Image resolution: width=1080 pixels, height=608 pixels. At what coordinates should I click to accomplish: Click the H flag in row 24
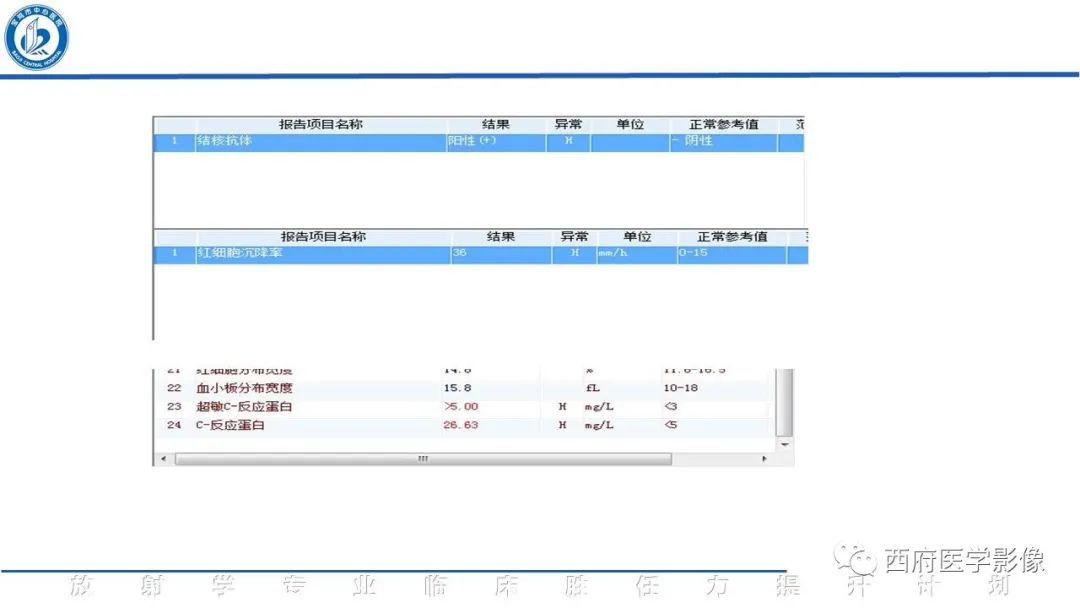click(562, 426)
